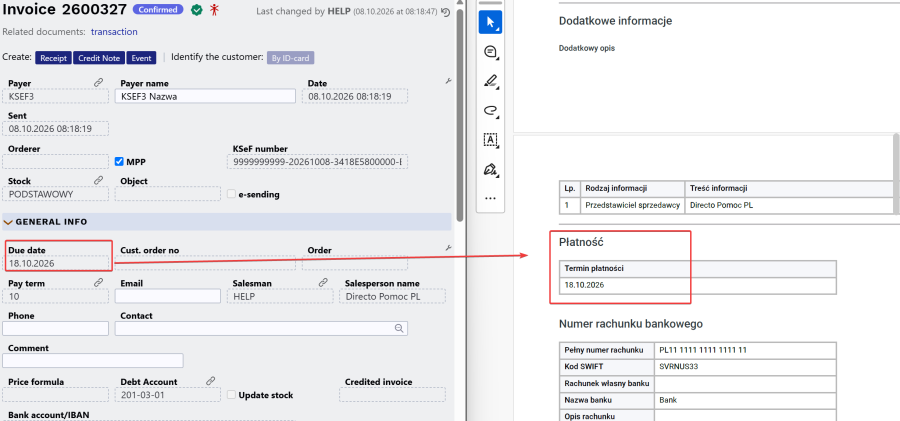The image size is (900, 421).
Task: Click the magnifier icon in Contact field
Action: coord(399,328)
